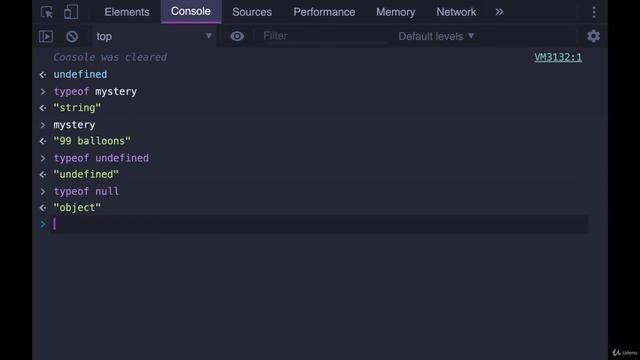Viewport: 640px width, 360px height.
Task: Follow the VM3132:1 source link
Action: coord(558,57)
